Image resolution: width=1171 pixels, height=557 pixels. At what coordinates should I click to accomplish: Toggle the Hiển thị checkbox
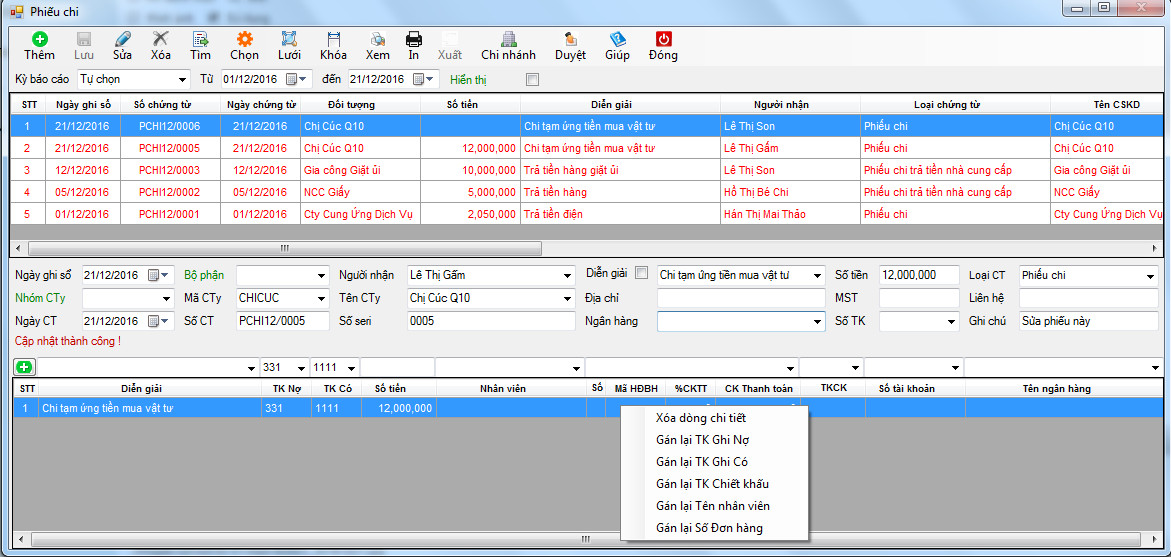point(532,78)
